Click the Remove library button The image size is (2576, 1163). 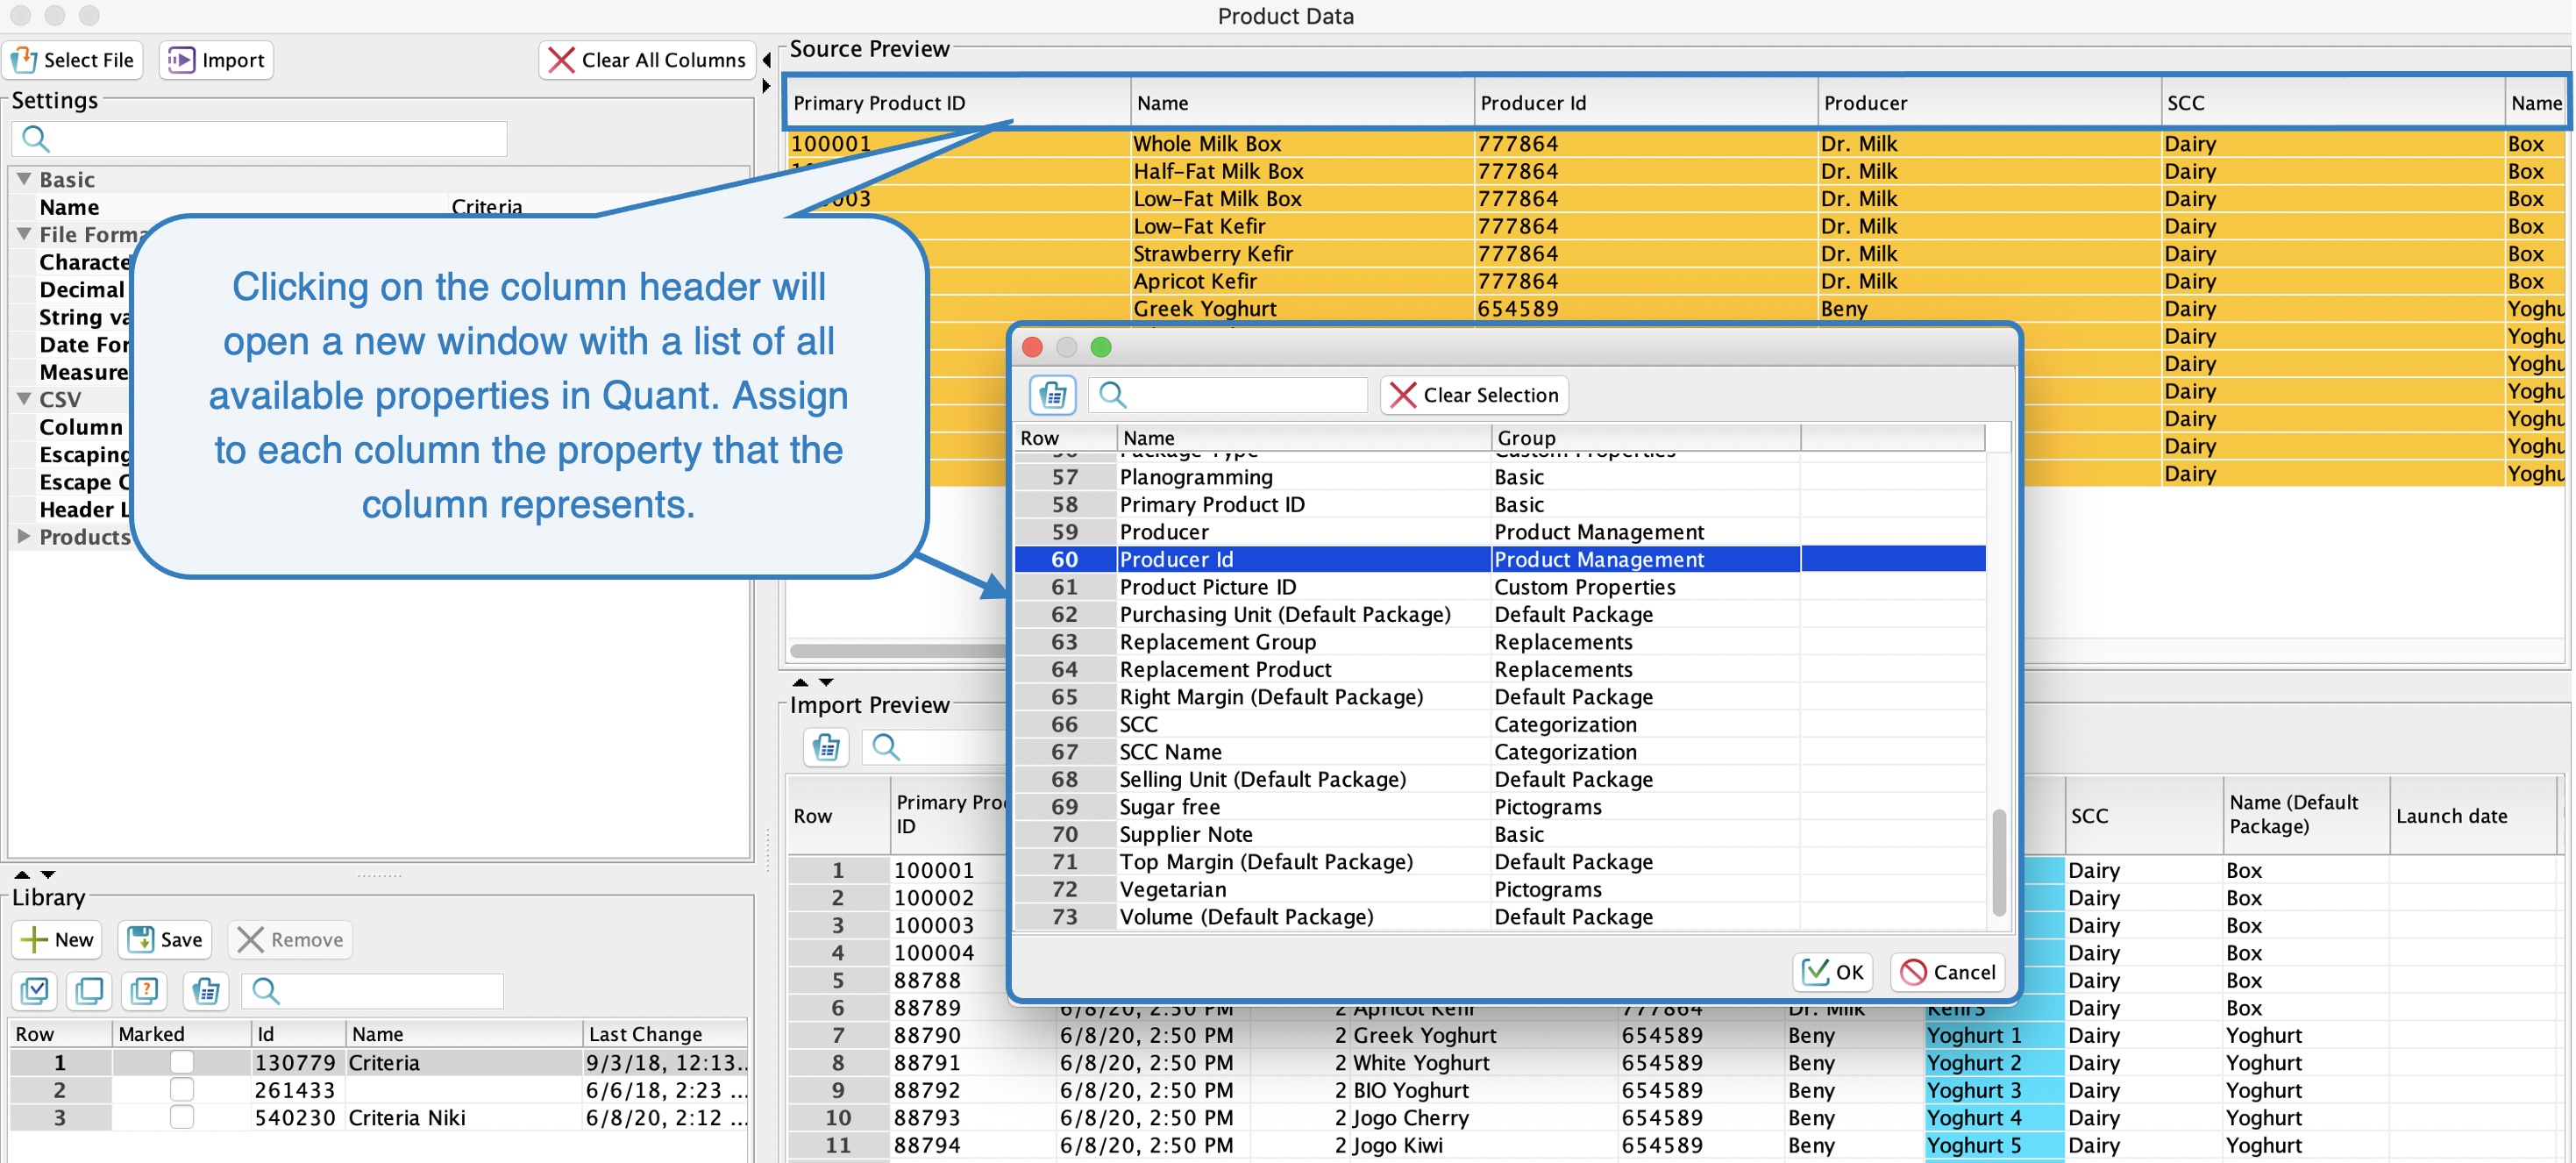[290, 940]
